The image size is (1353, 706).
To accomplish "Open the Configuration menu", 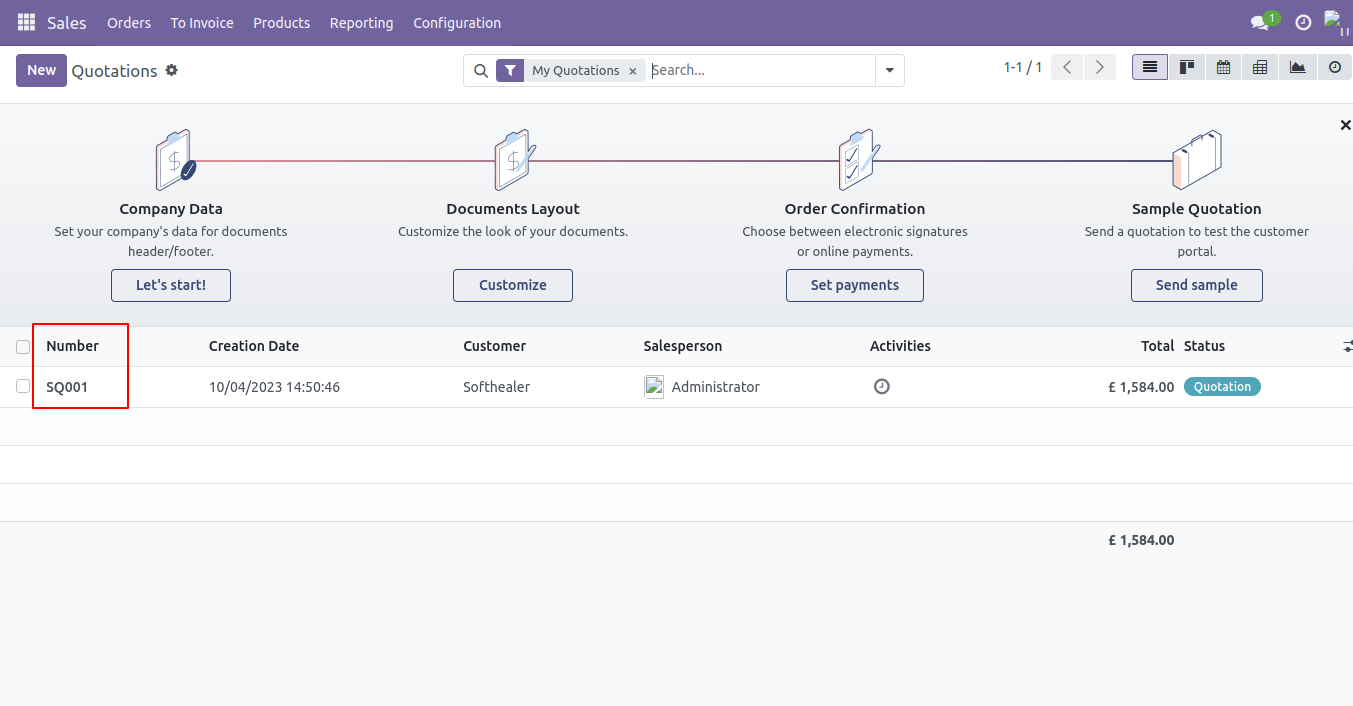I will pos(457,22).
